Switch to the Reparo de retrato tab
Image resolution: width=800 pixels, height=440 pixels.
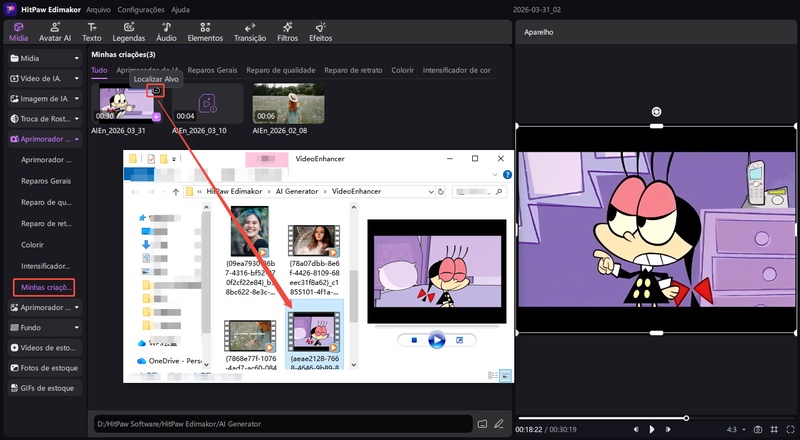(x=353, y=70)
